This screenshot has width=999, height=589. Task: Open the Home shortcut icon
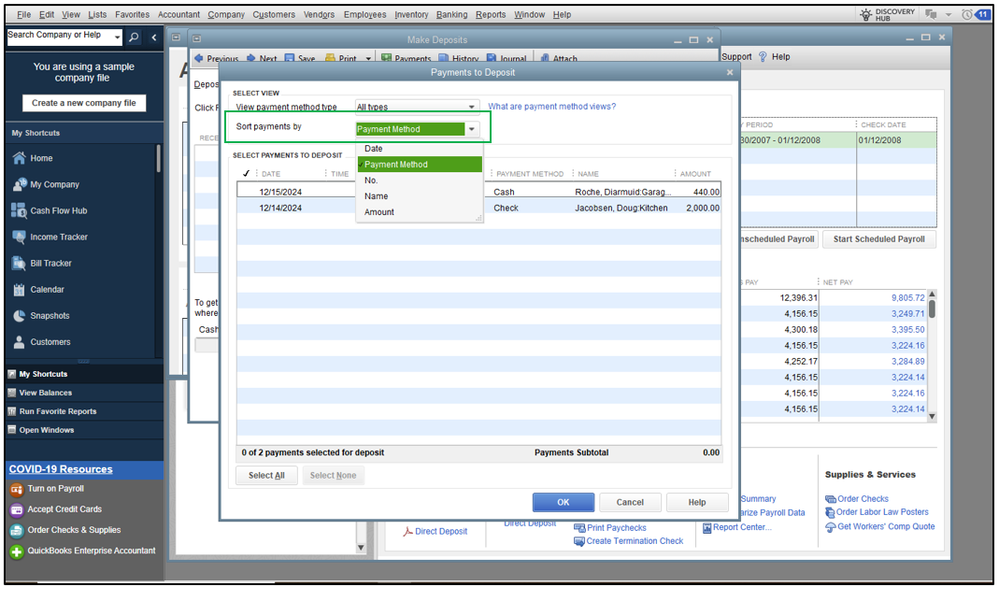(19, 158)
